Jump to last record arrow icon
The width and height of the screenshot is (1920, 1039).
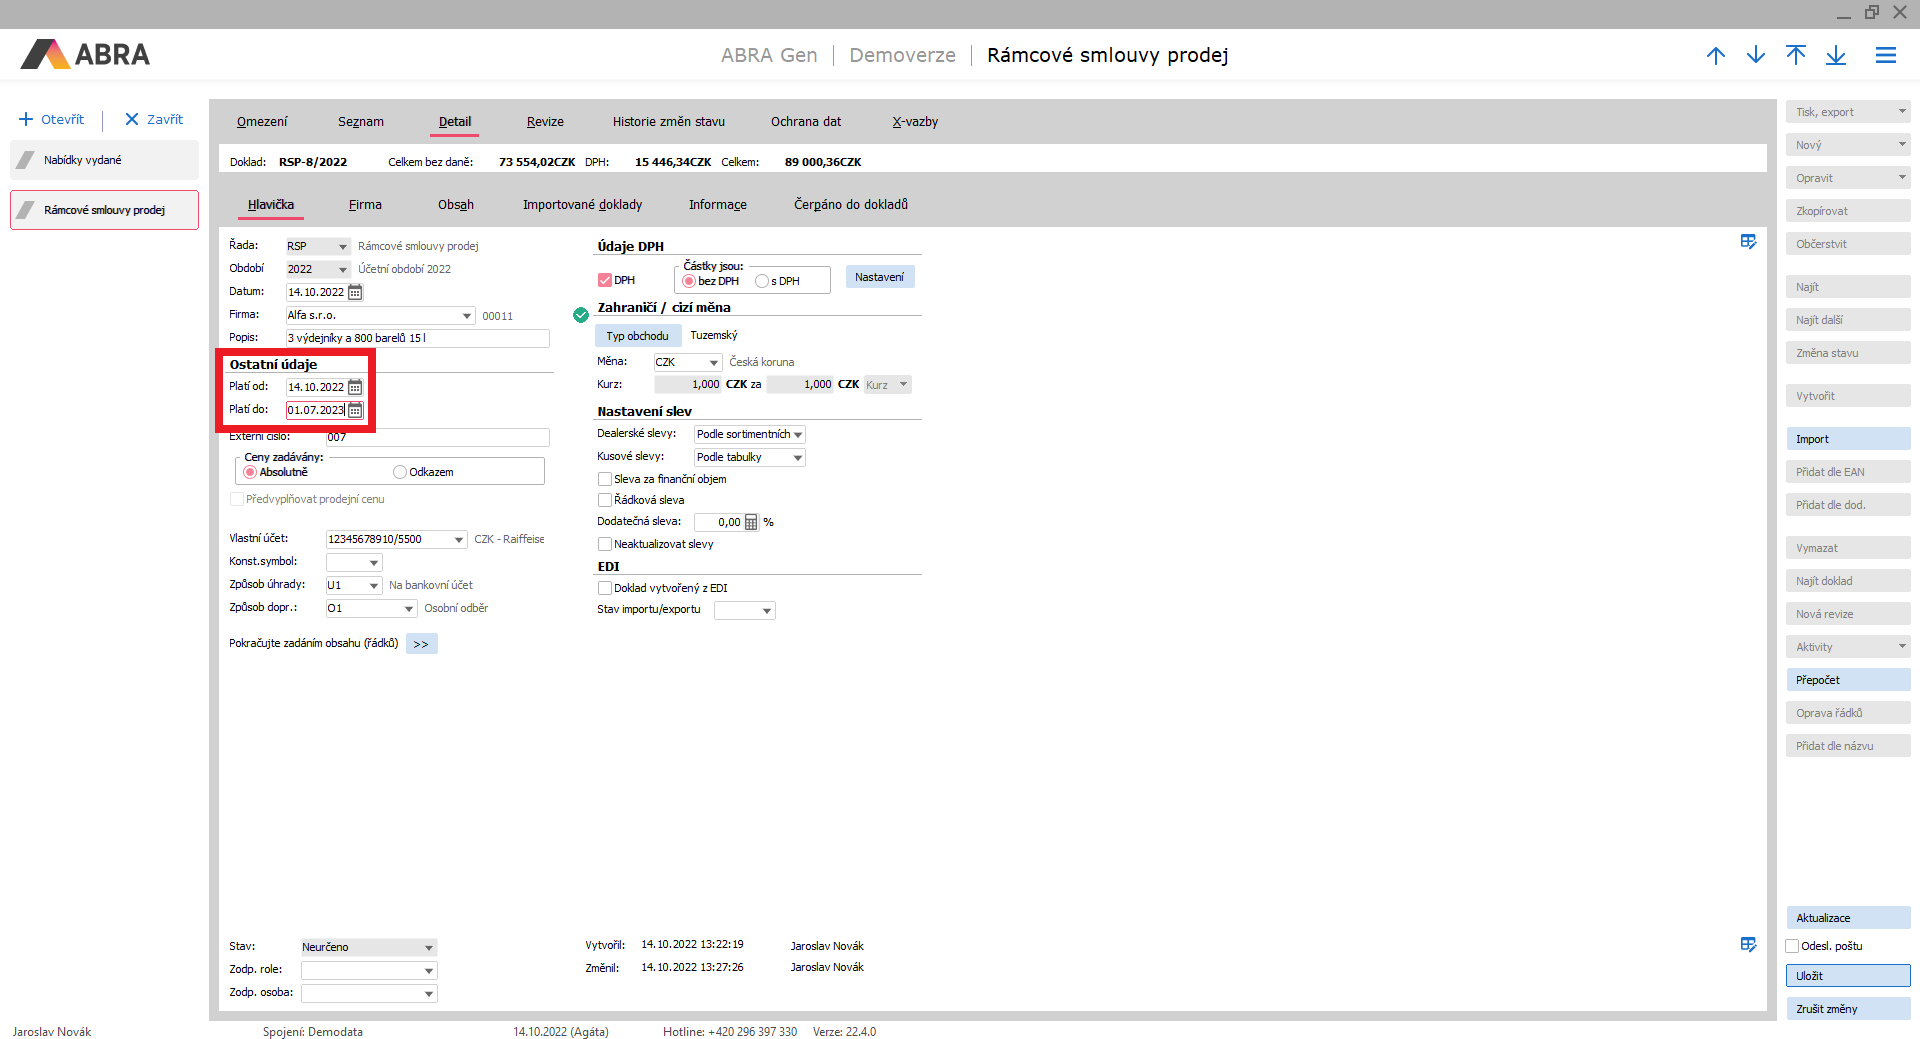(x=1836, y=56)
